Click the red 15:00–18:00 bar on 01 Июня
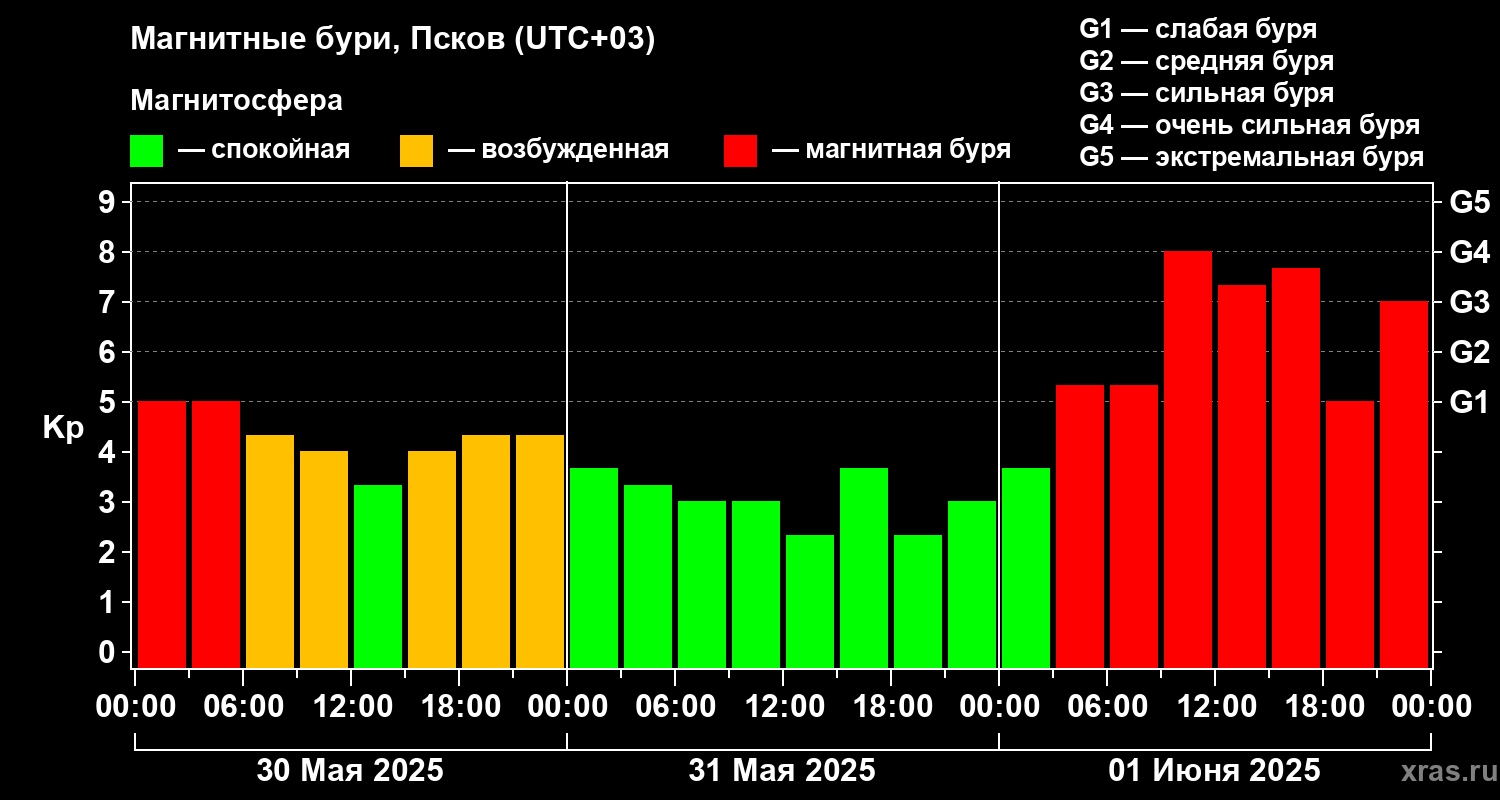 1296,468
